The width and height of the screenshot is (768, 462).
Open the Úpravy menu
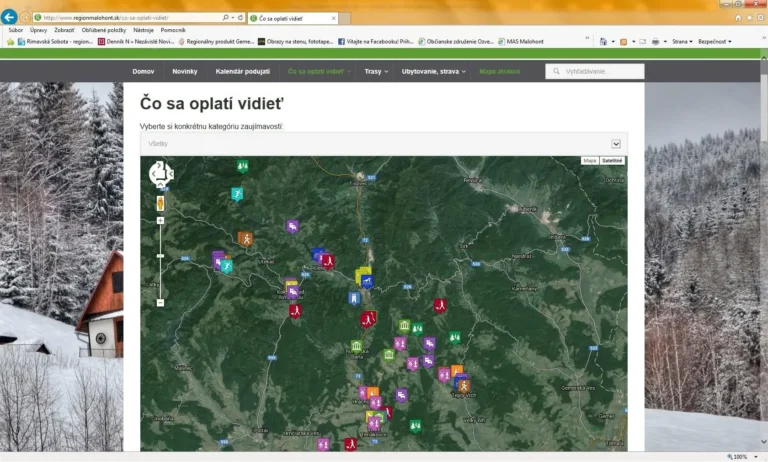(x=38, y=30)
